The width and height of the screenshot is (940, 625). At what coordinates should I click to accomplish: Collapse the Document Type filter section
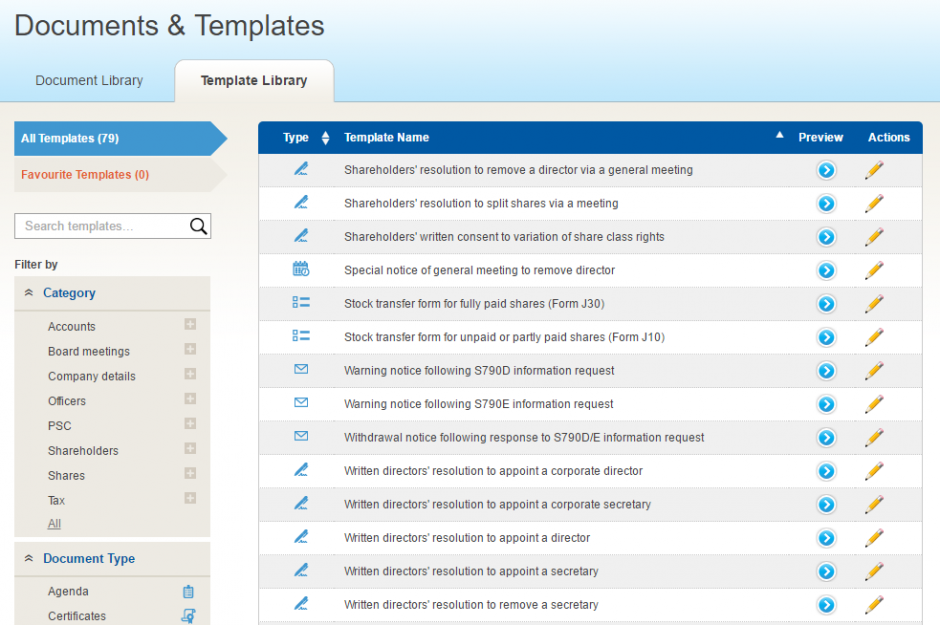click(x=29, y=559)
